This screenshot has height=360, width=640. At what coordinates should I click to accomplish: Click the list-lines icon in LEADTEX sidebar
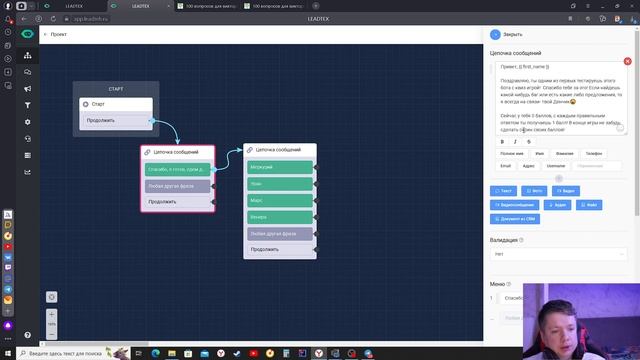tap(27, 156)
